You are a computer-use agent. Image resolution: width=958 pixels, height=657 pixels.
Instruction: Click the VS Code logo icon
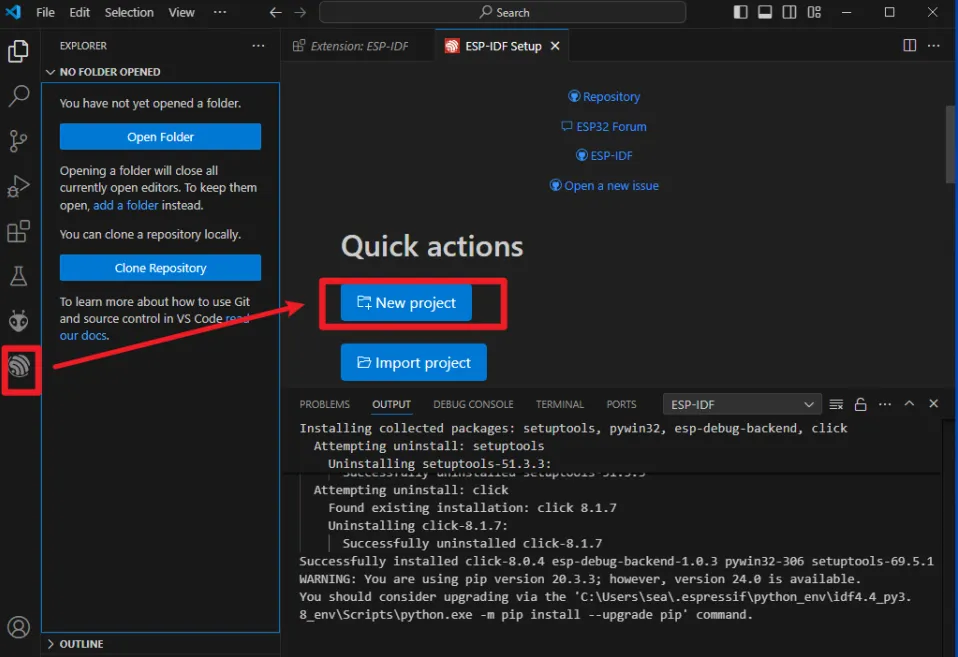pos(13,12)
